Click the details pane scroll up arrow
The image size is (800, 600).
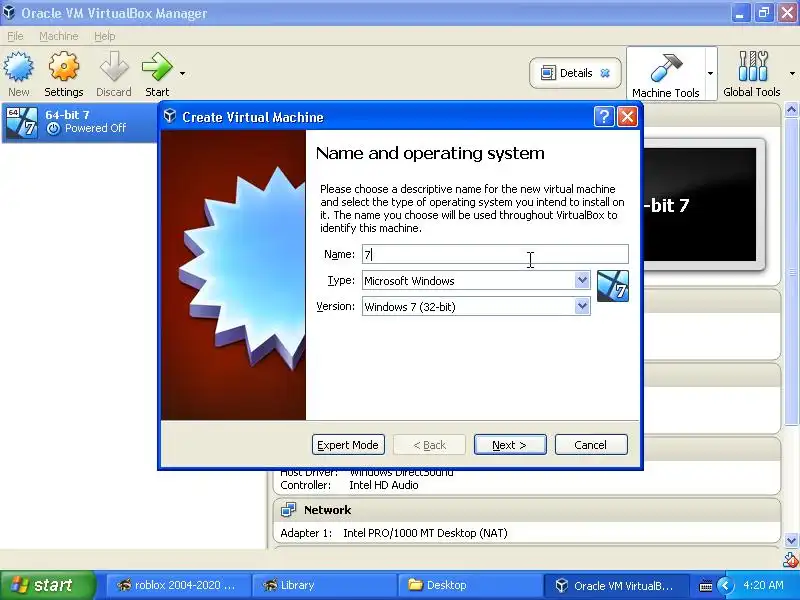point(791,109)
